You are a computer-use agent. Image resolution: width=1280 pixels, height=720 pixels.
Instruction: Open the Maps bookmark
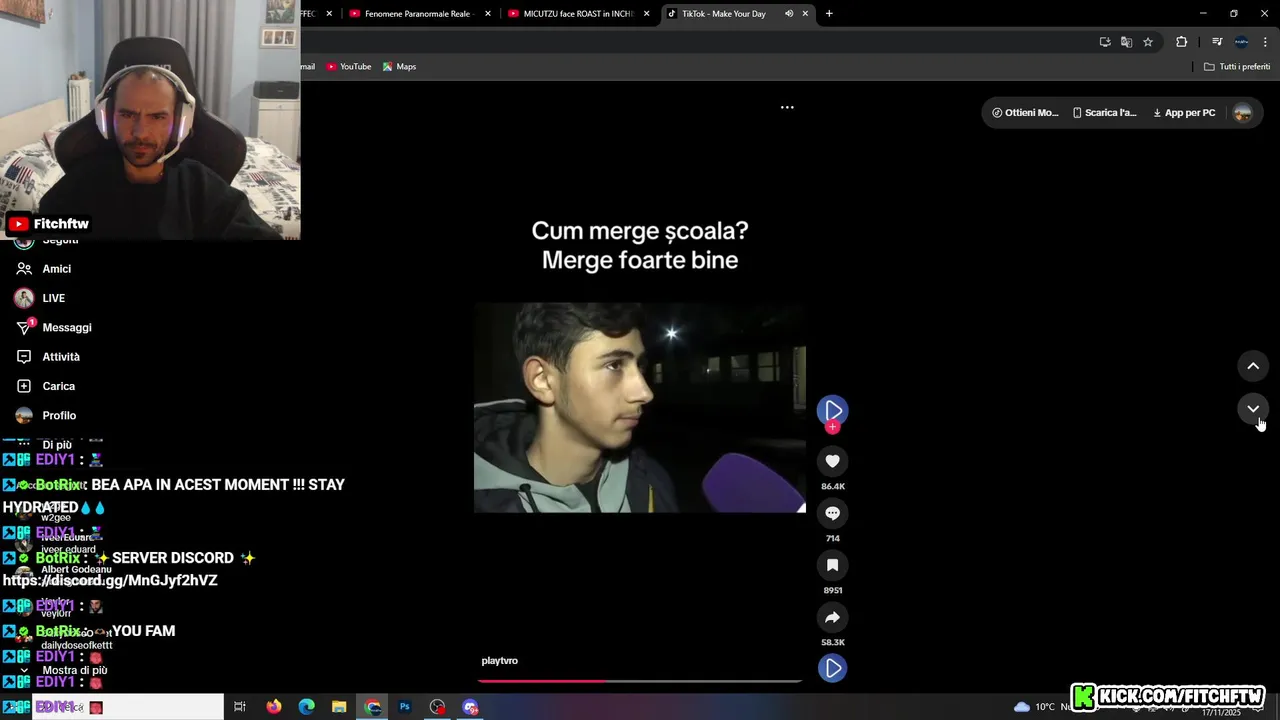click(399, 67)
